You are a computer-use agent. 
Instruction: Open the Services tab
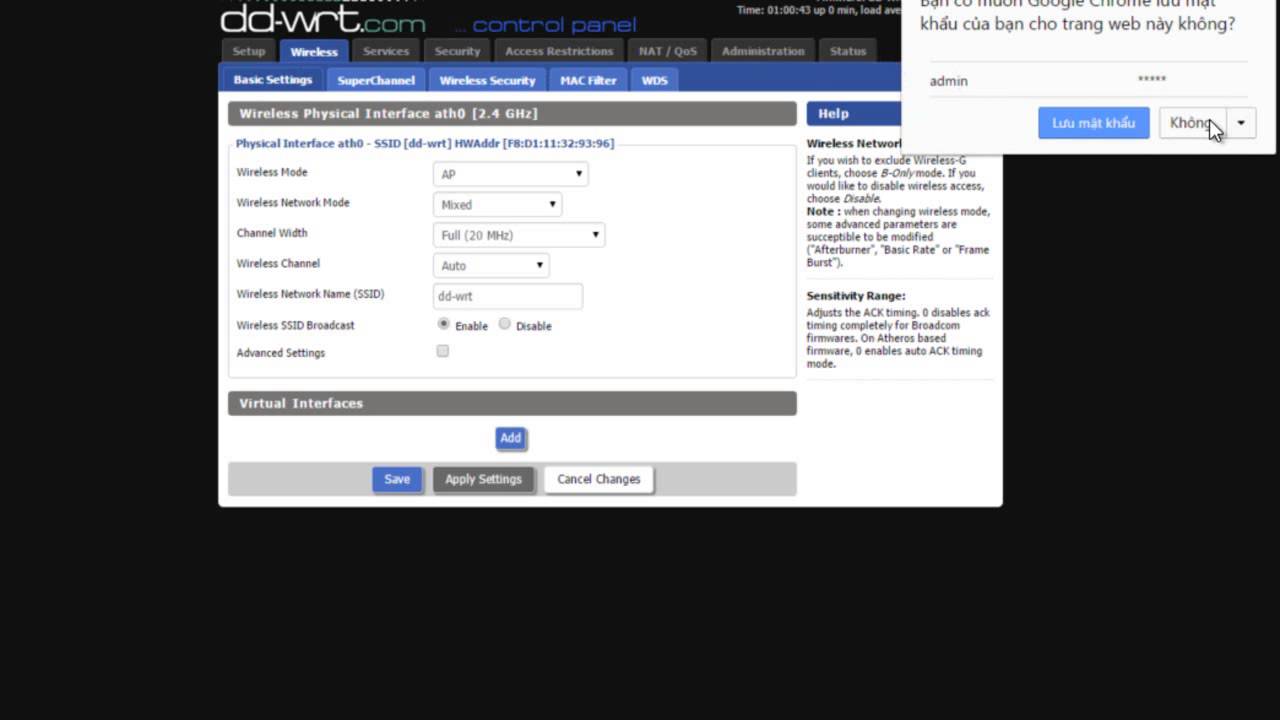click(x=386, y=51)
